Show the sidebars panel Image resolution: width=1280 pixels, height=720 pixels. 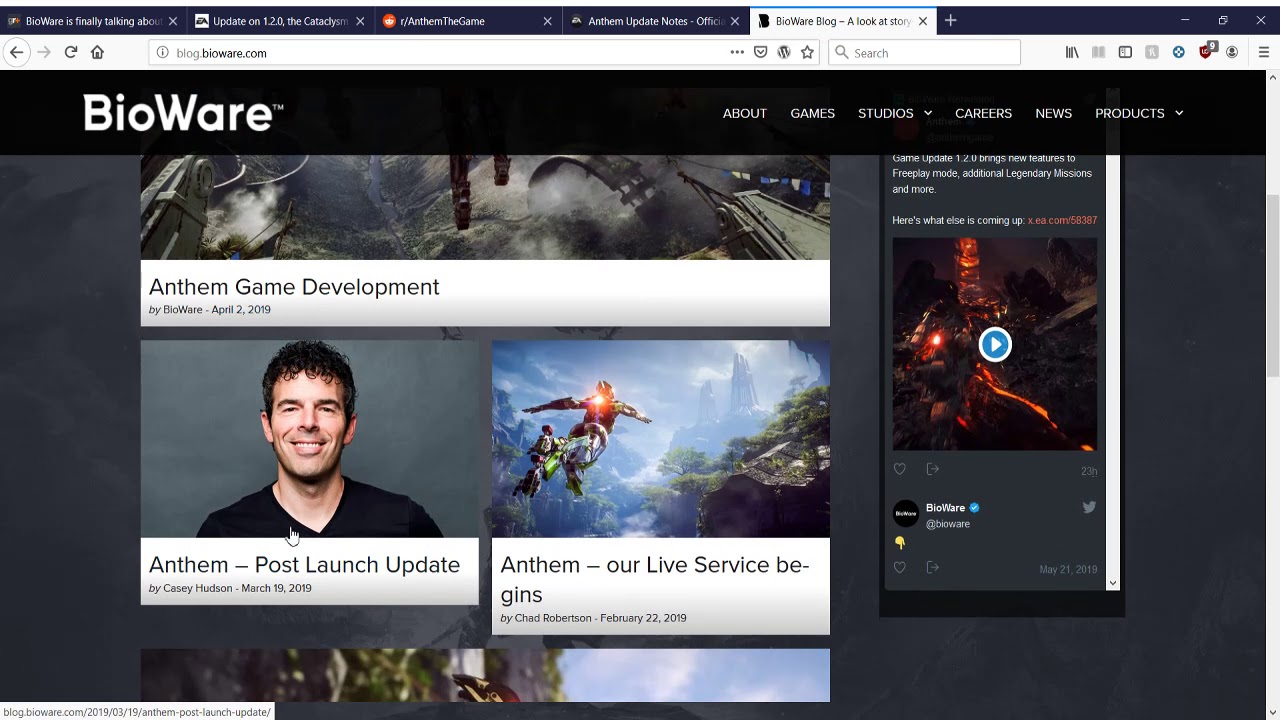point(1125,52)
